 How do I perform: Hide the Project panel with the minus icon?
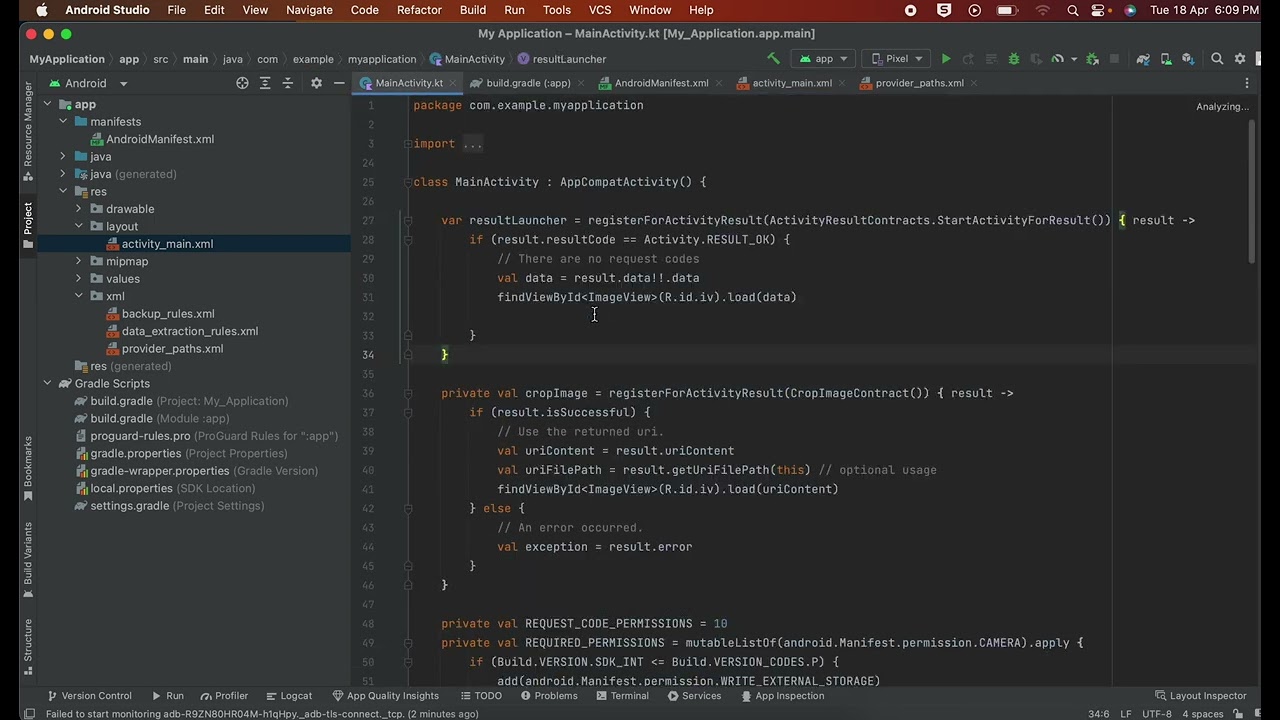pyautogui.click(x=339, y=83)
